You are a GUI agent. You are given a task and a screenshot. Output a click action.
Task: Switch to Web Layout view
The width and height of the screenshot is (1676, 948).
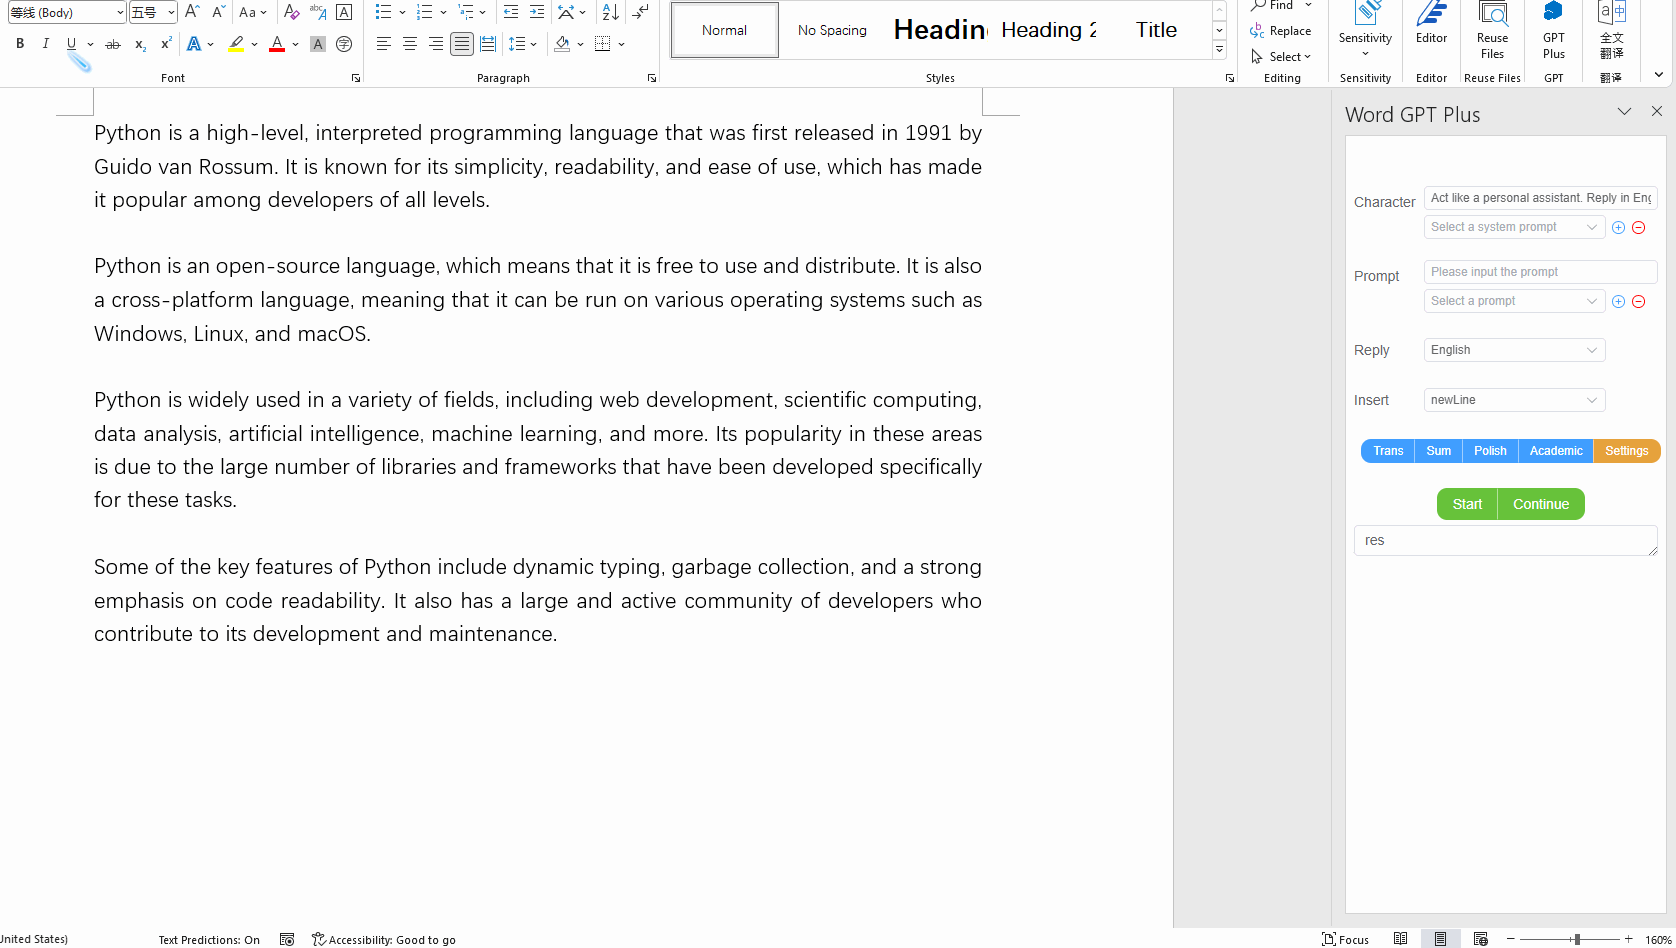coord(1481,939)
